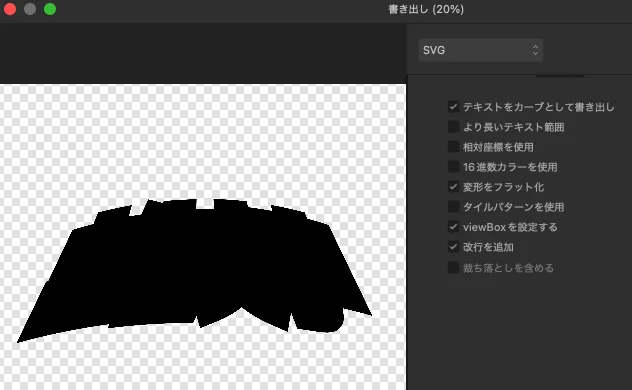632x390 pixels.
Task: Uncheck viewBoxを設定する checkbox
Action: point(453,227)
